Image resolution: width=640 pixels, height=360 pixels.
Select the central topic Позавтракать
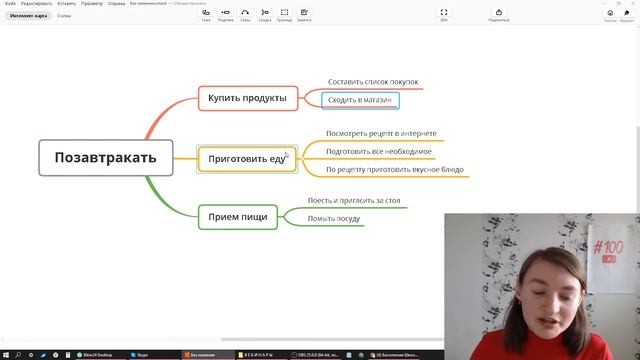pos(106,158)
